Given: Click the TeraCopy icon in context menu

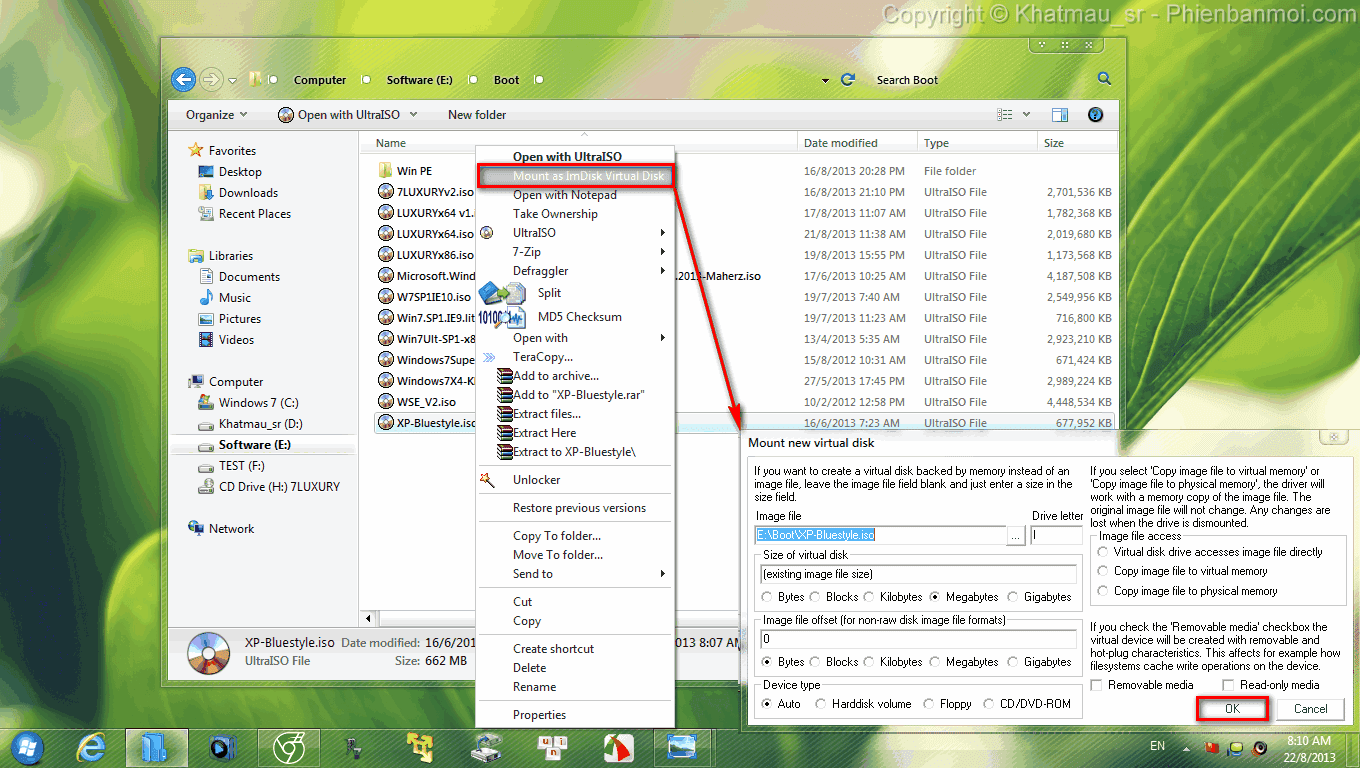Looking at the screenshot, I should [x=489, y=357].
